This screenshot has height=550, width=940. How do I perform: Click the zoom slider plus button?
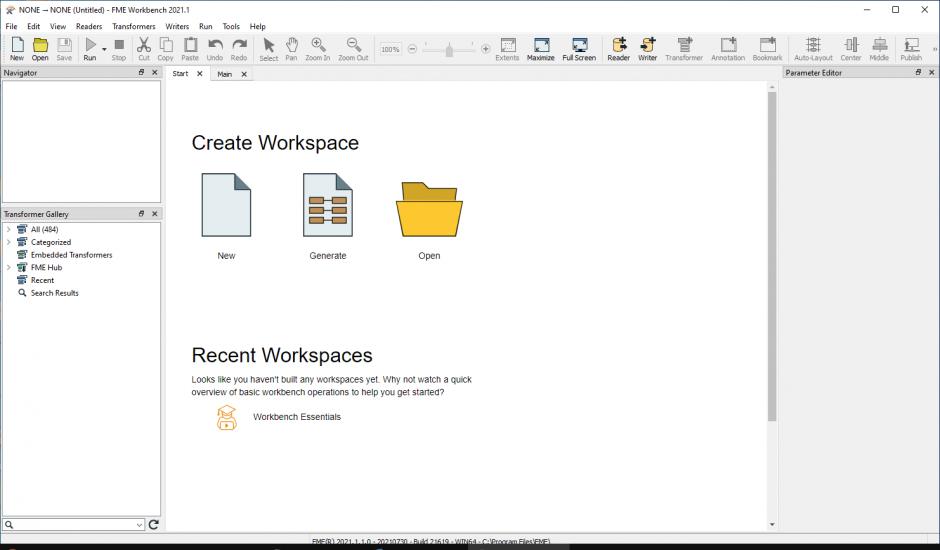click(486, 49)
